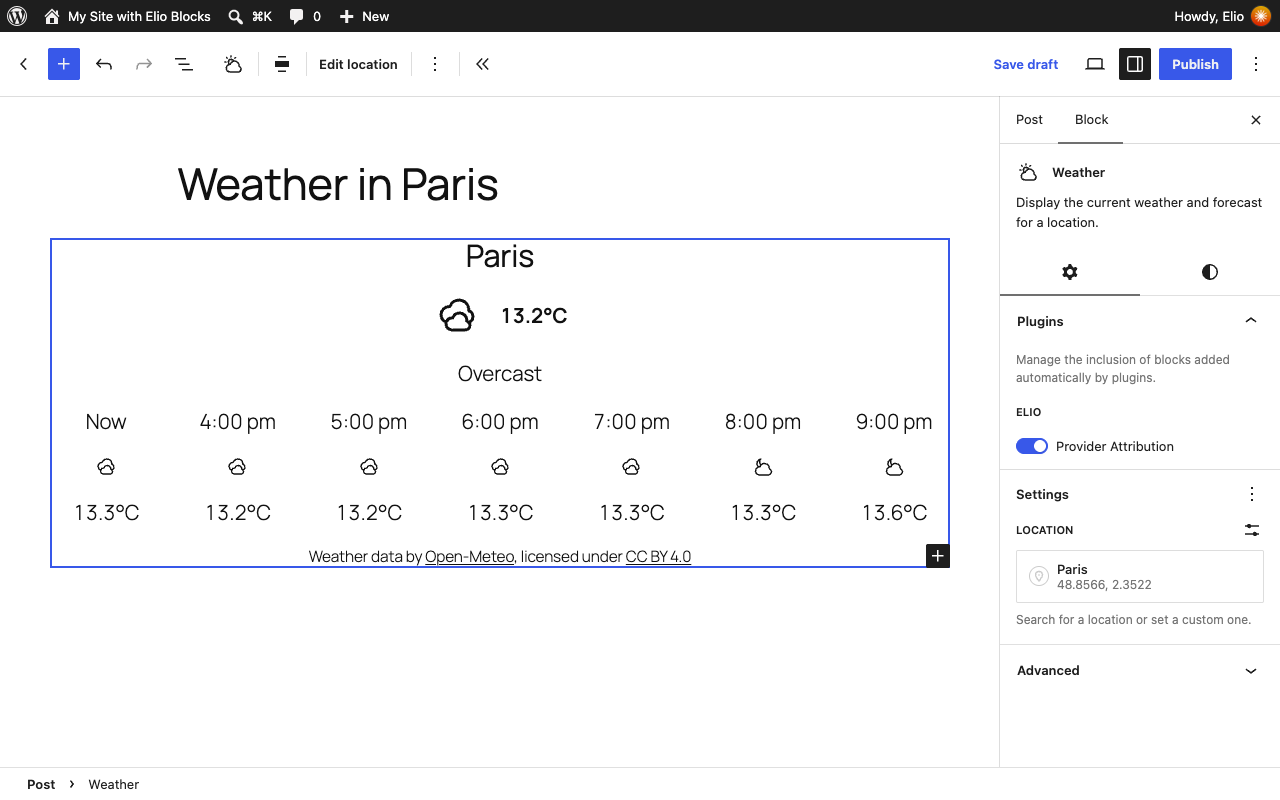
Task: Open Settings panel options menu
Action: point(1252,494)
